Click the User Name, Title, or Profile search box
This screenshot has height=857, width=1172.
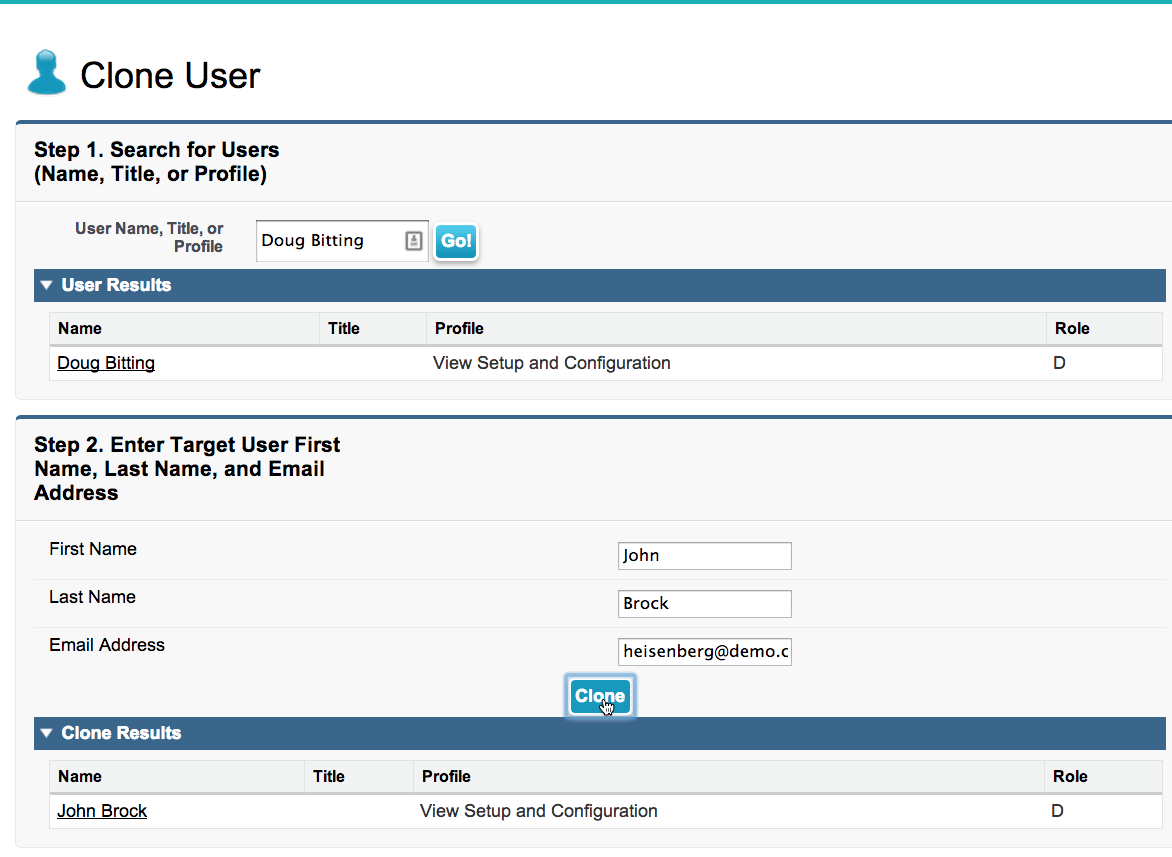point(330,241)
